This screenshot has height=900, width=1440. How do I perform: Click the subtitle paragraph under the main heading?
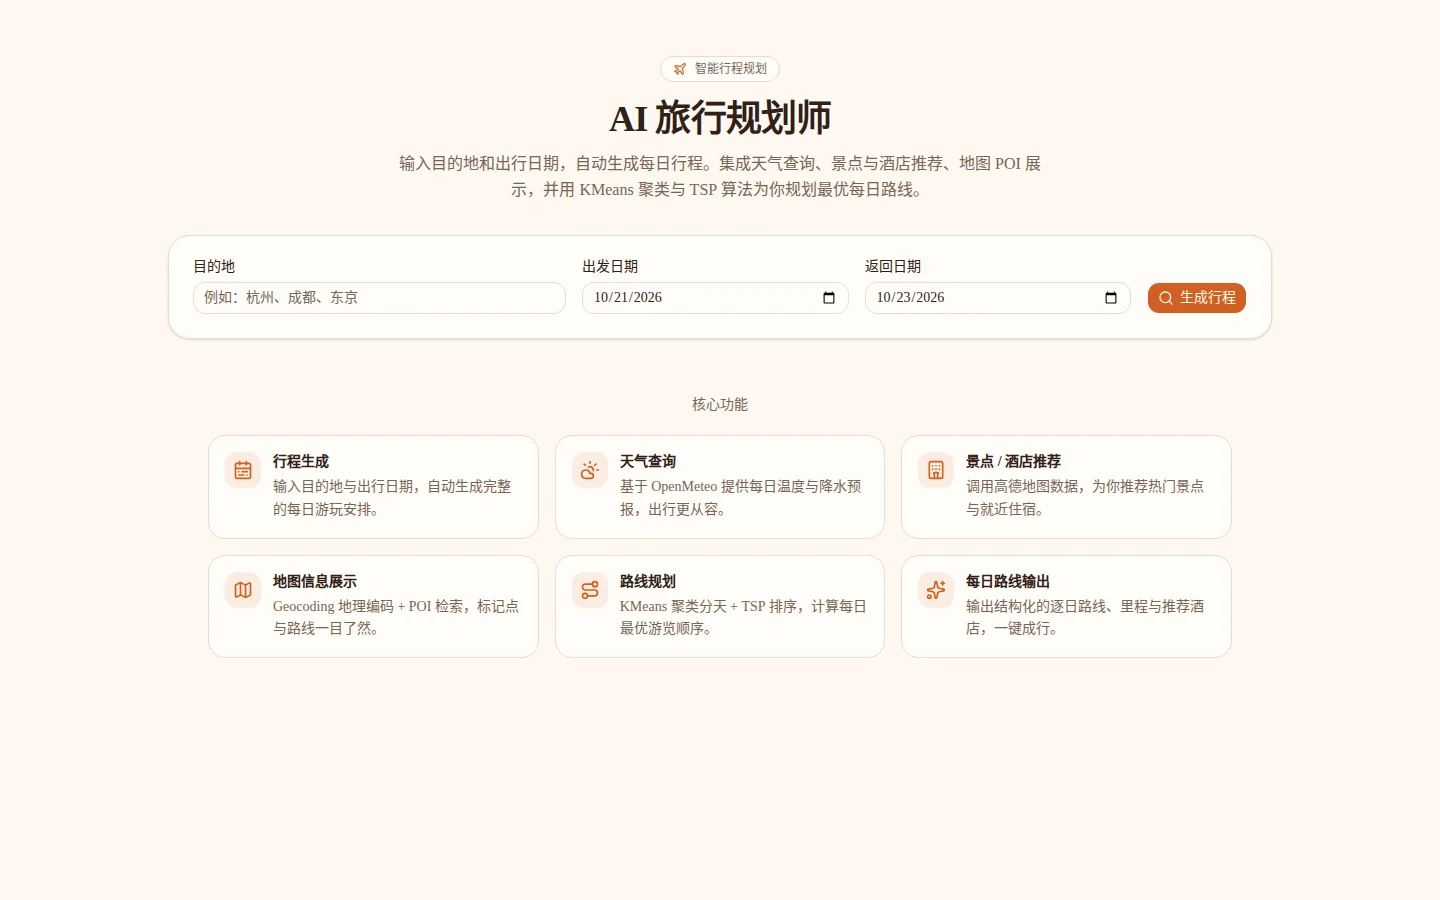point(720,176)
